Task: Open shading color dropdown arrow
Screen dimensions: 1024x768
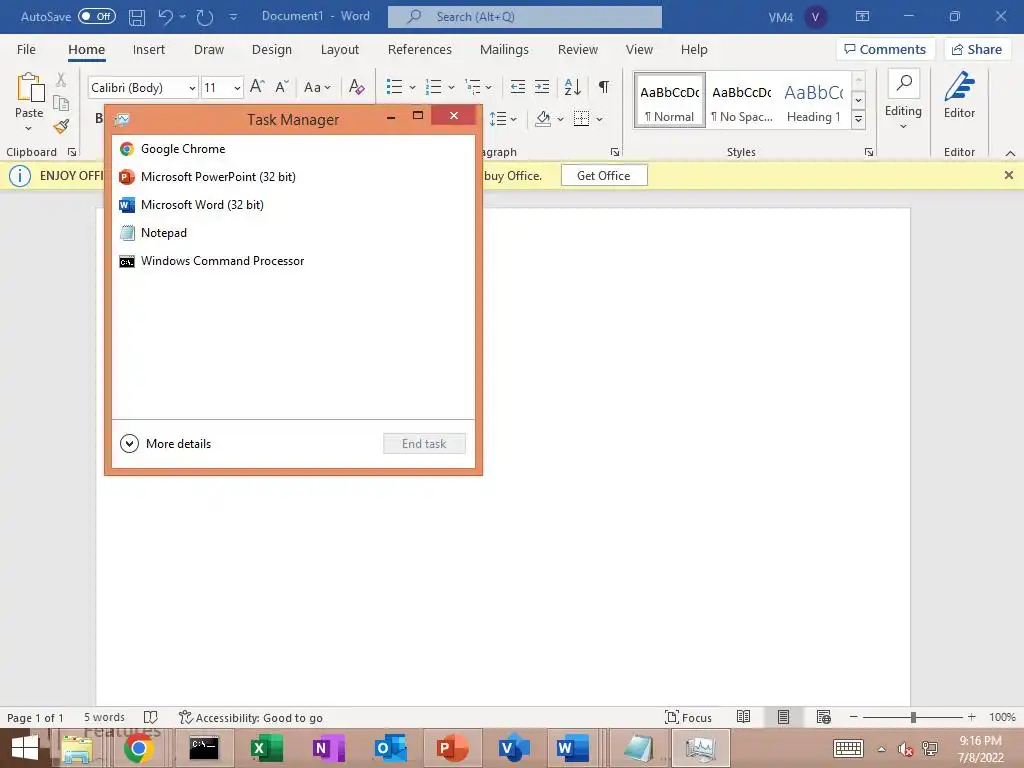Action: coord(560,119)
